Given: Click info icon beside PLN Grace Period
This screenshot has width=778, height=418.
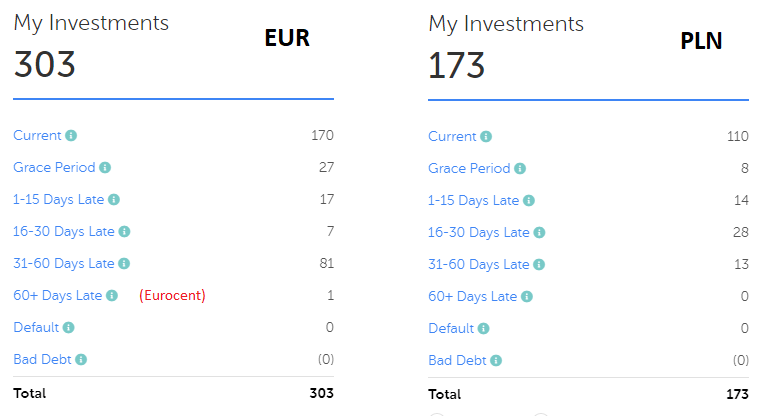Looking at the screenshot, I should tap(520, 169).
